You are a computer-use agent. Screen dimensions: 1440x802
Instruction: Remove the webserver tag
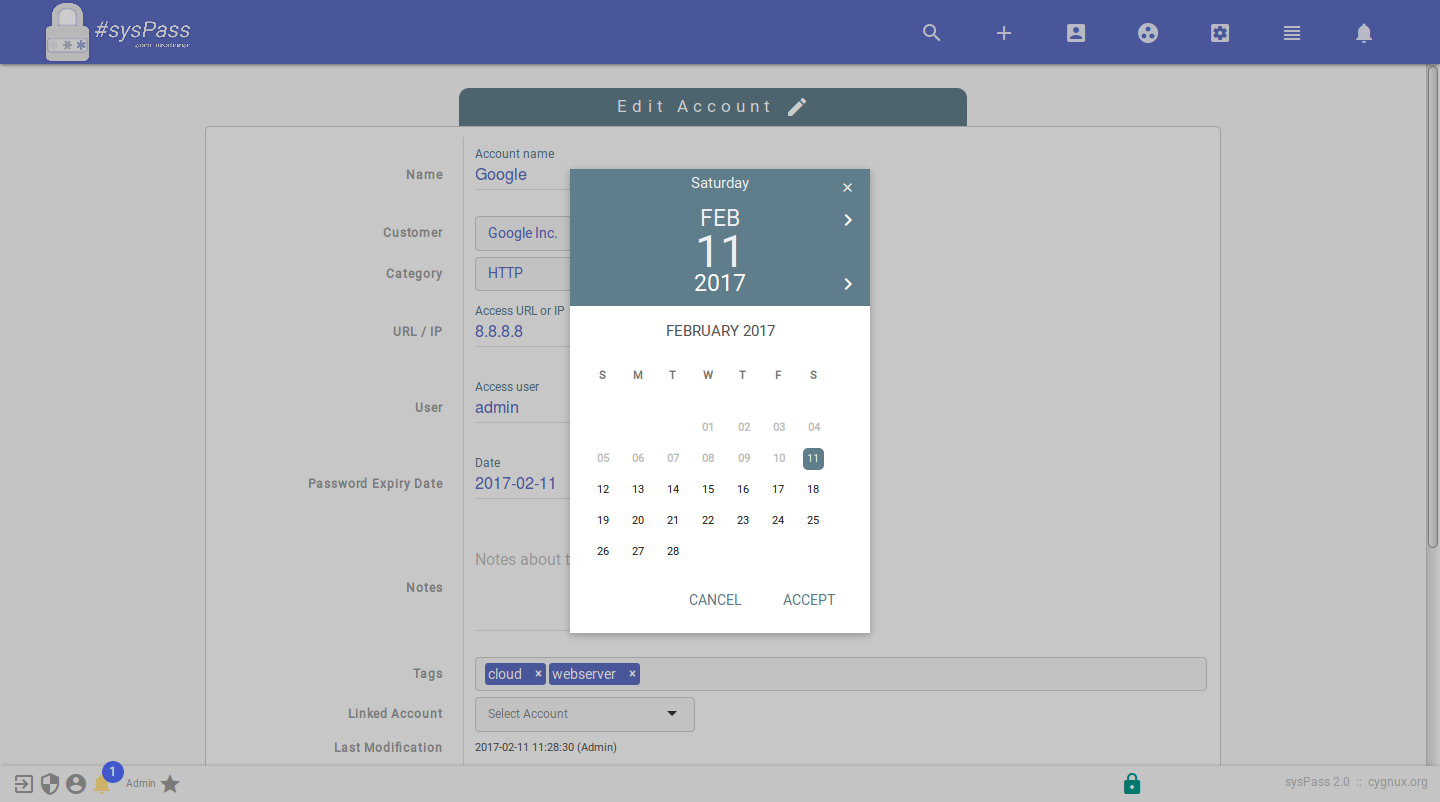(632, 674)
